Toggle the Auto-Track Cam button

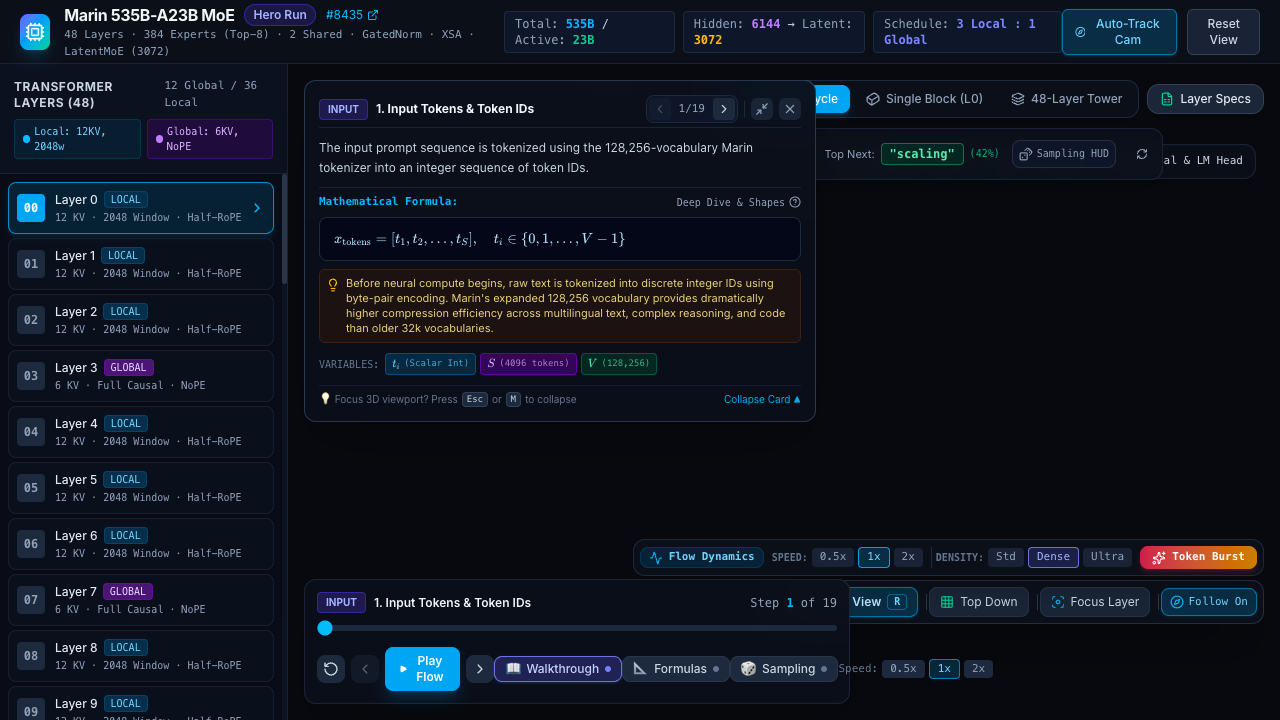[x=1119, y=32]
